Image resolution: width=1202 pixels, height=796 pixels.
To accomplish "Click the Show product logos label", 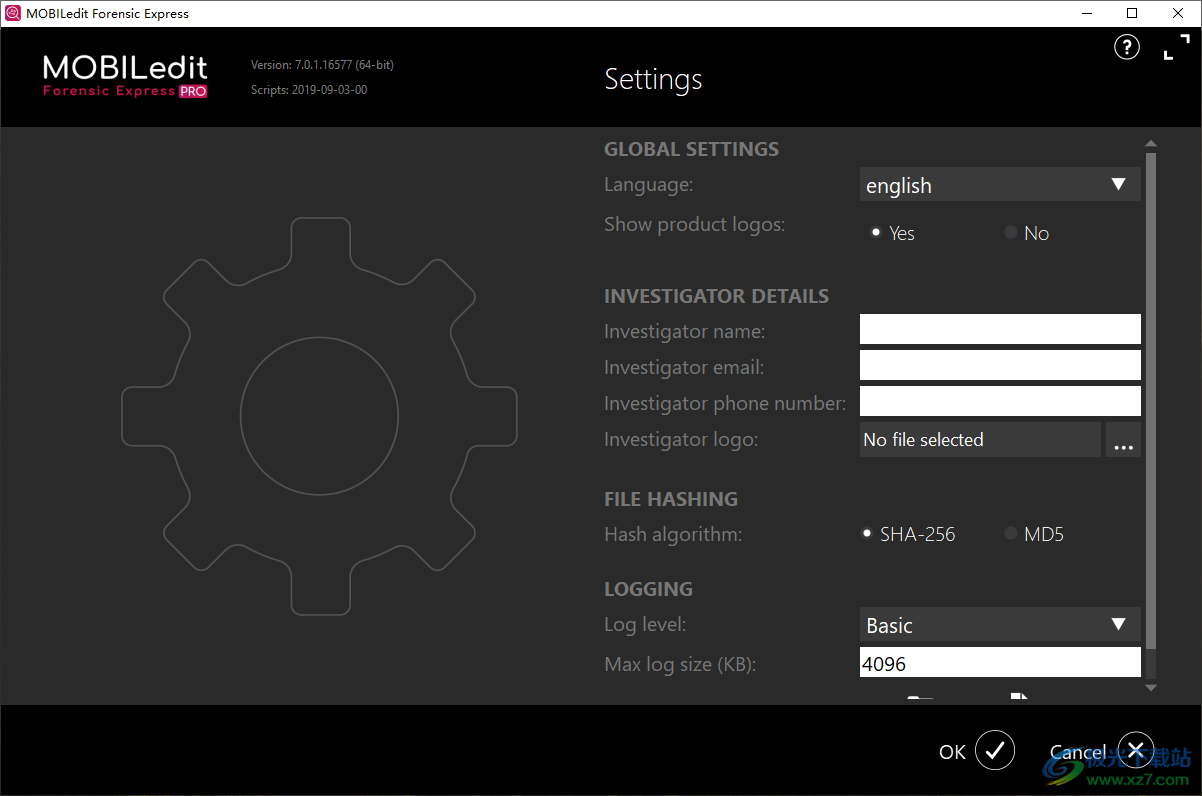I will click(694, 225).
